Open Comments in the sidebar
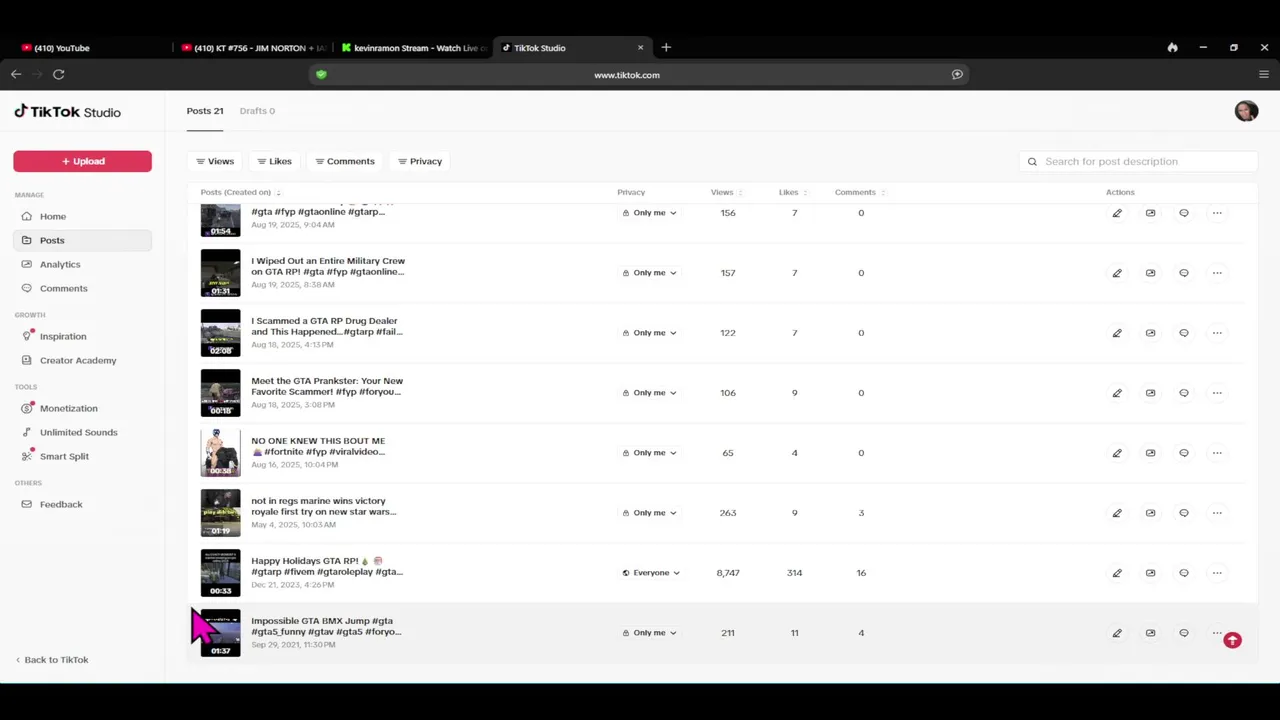The width and height of the screenshot is (1280, 720). (x=82, y=288)
